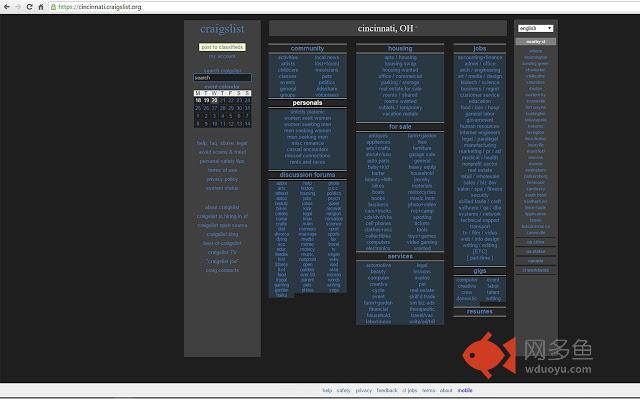This screenshot has width=640, height=400.
Task: Open the personals section header
Action: tap(307, 103)
